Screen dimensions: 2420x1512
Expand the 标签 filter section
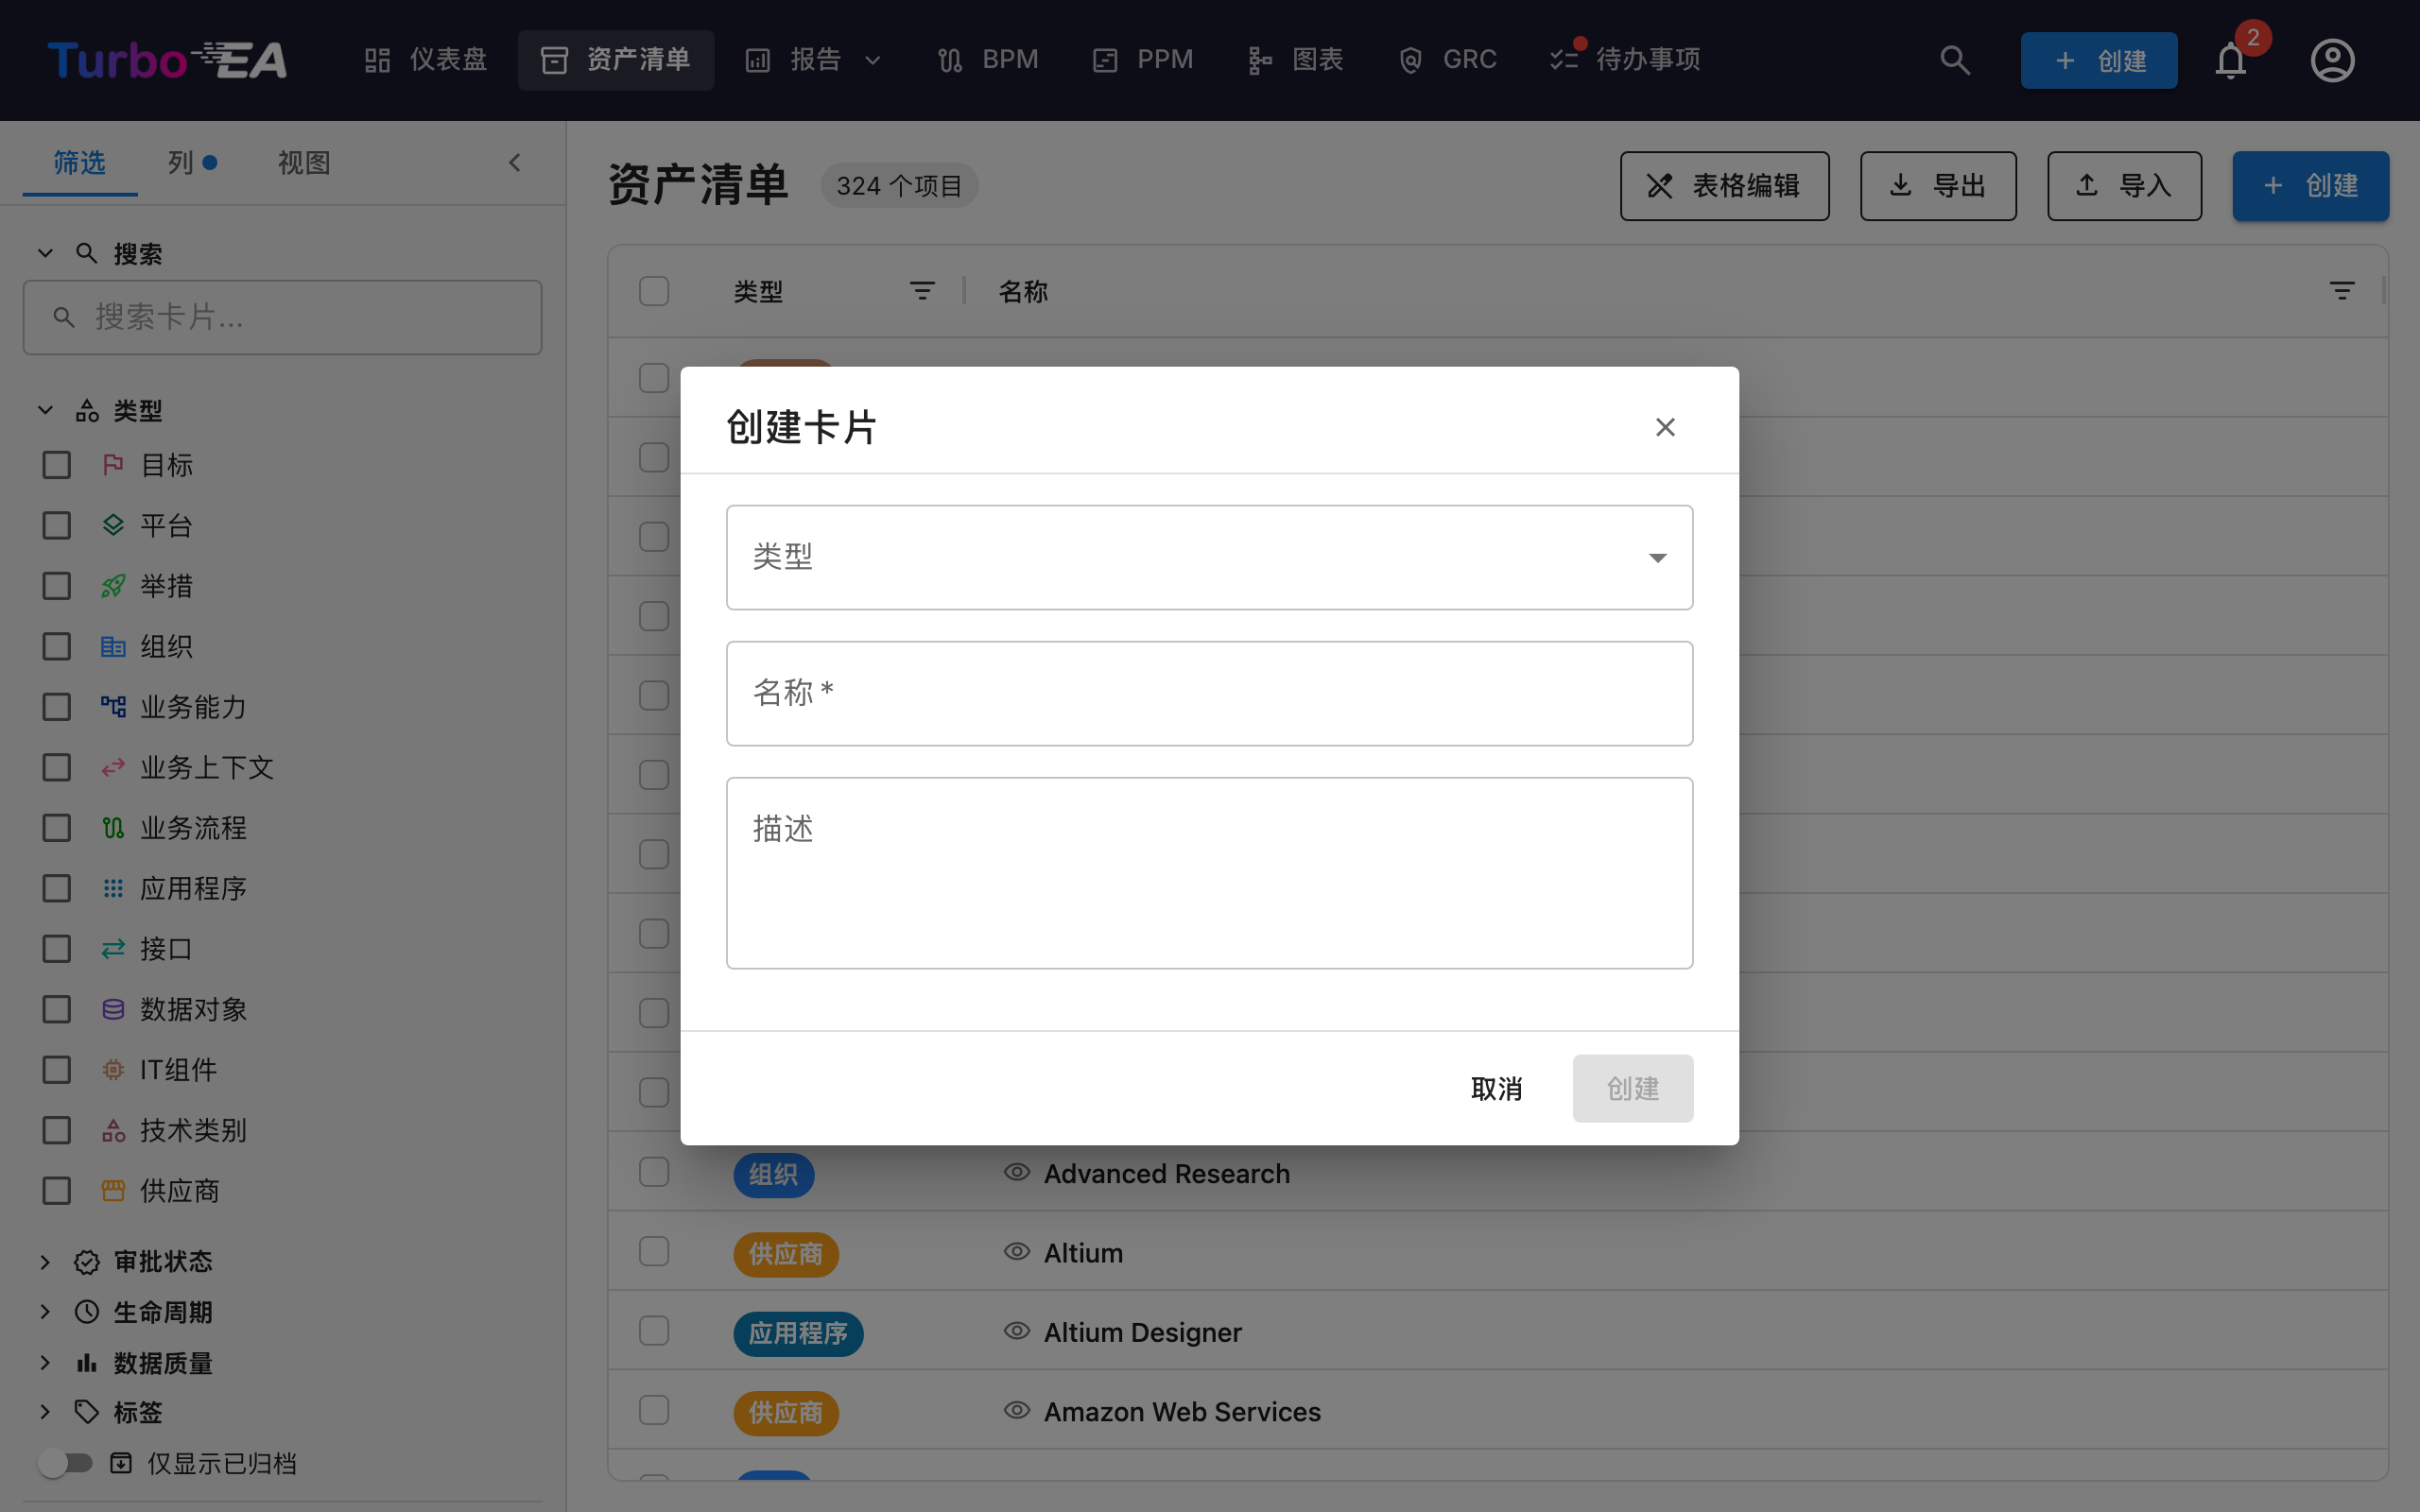pos(45,1411)
